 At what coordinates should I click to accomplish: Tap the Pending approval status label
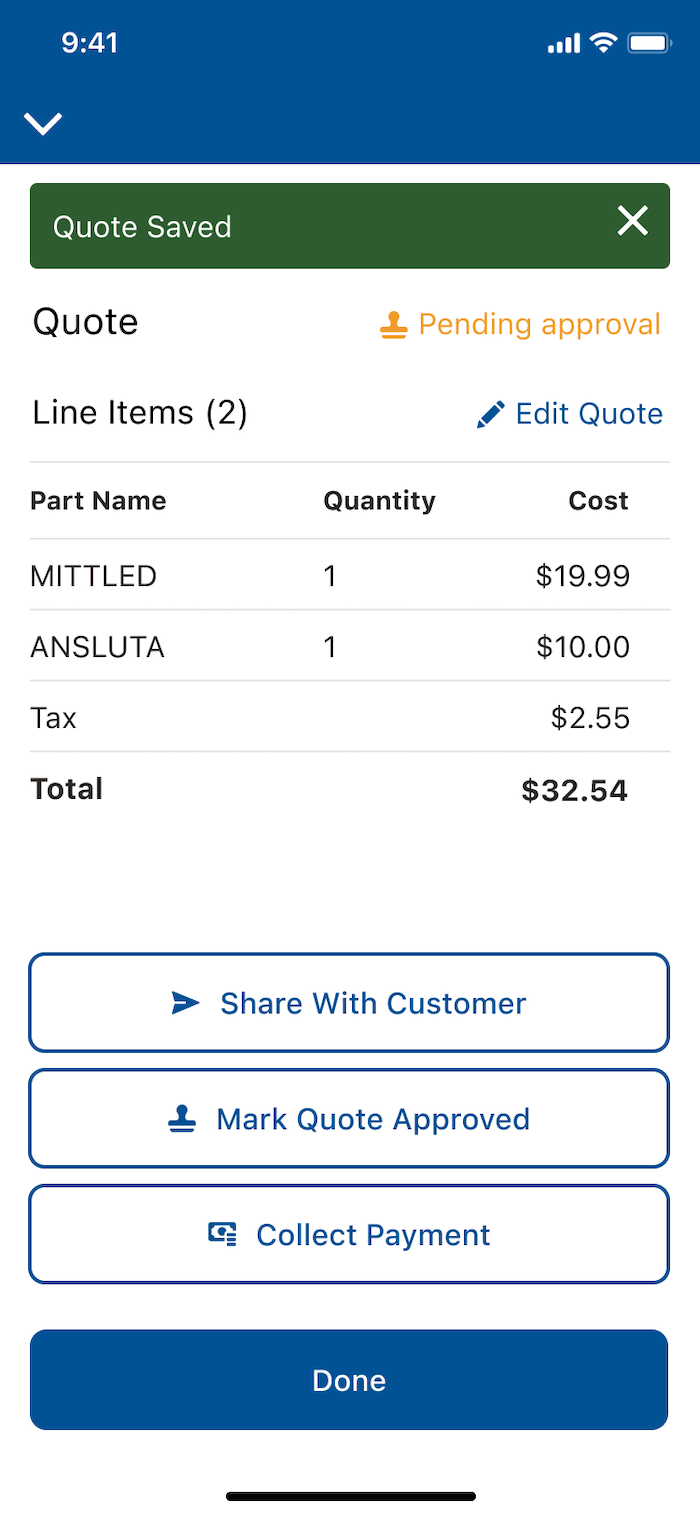click(x=539, y=325)
